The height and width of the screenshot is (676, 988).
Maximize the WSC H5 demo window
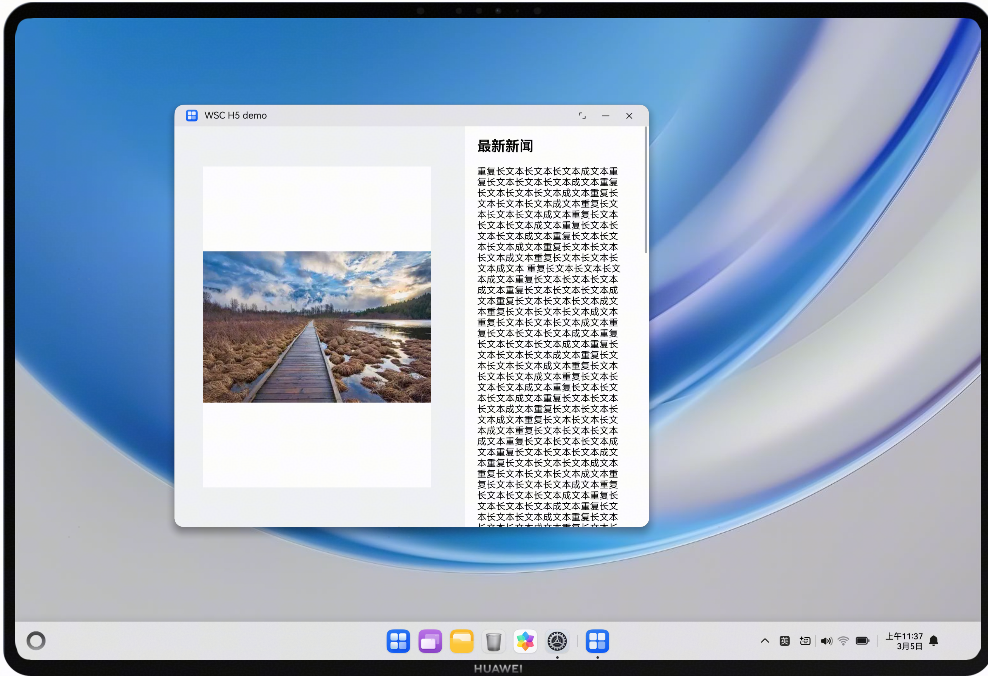[x=582, y=116]
